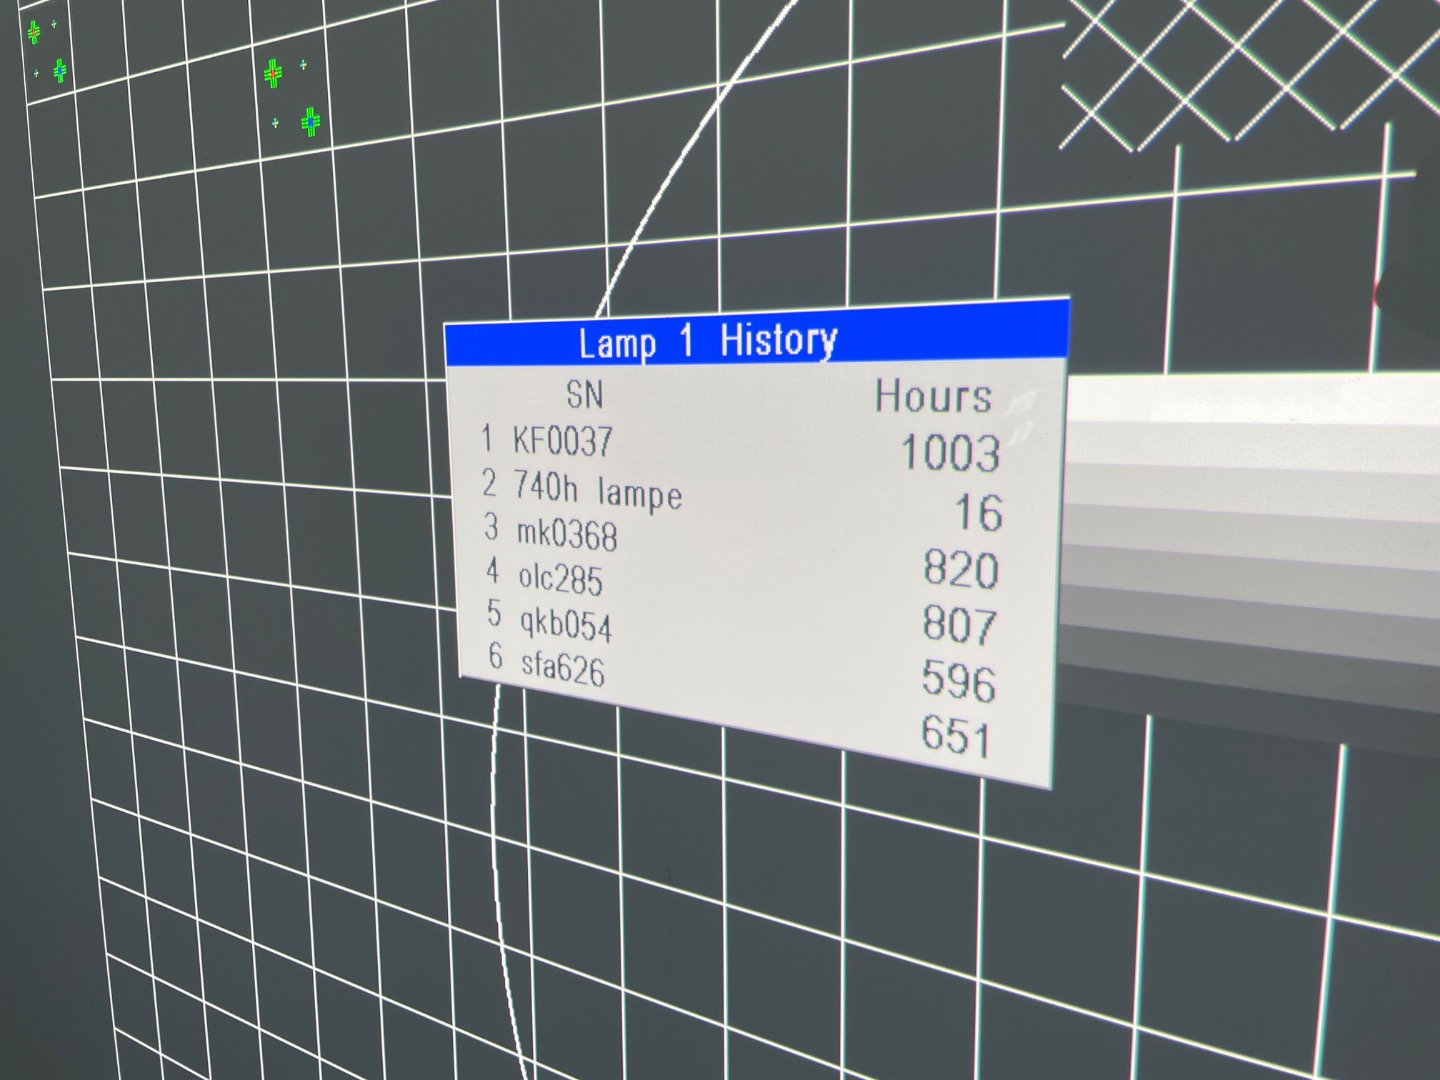Click the "SN" column header

585,394
